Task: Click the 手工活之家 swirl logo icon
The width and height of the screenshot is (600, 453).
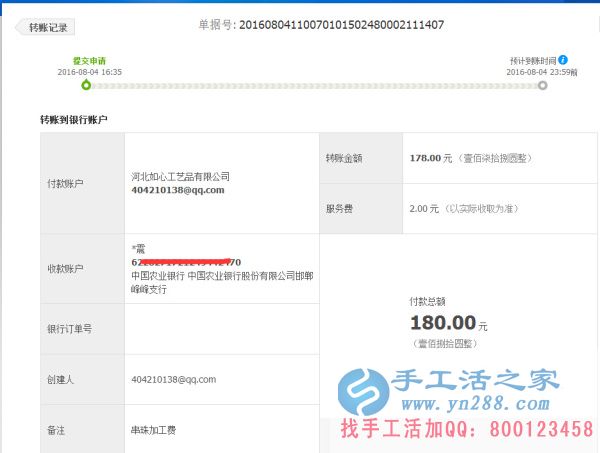Action: coord(364,393)
